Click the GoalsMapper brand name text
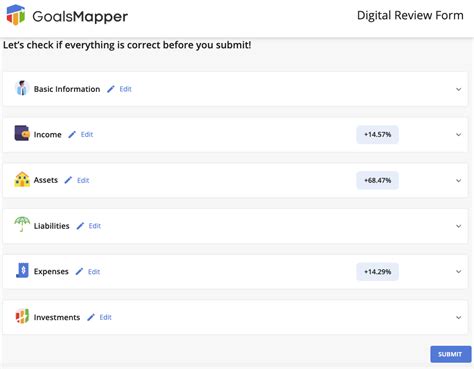Screen dimensions: 474x369 click(80, 16)
